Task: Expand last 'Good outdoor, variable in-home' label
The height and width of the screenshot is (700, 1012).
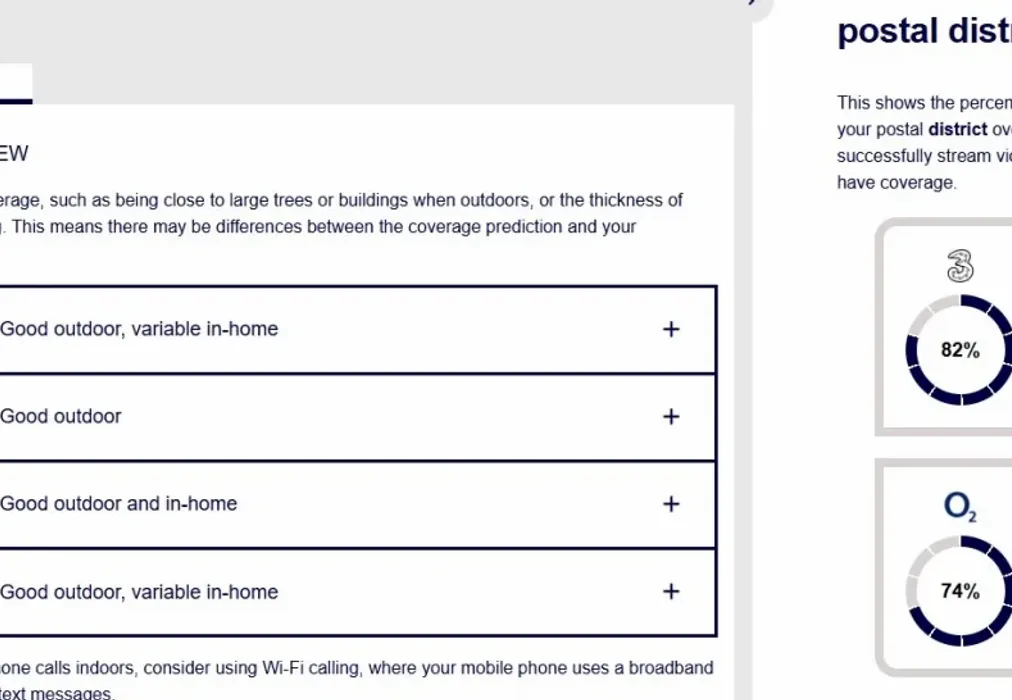Action: (139, 592)
